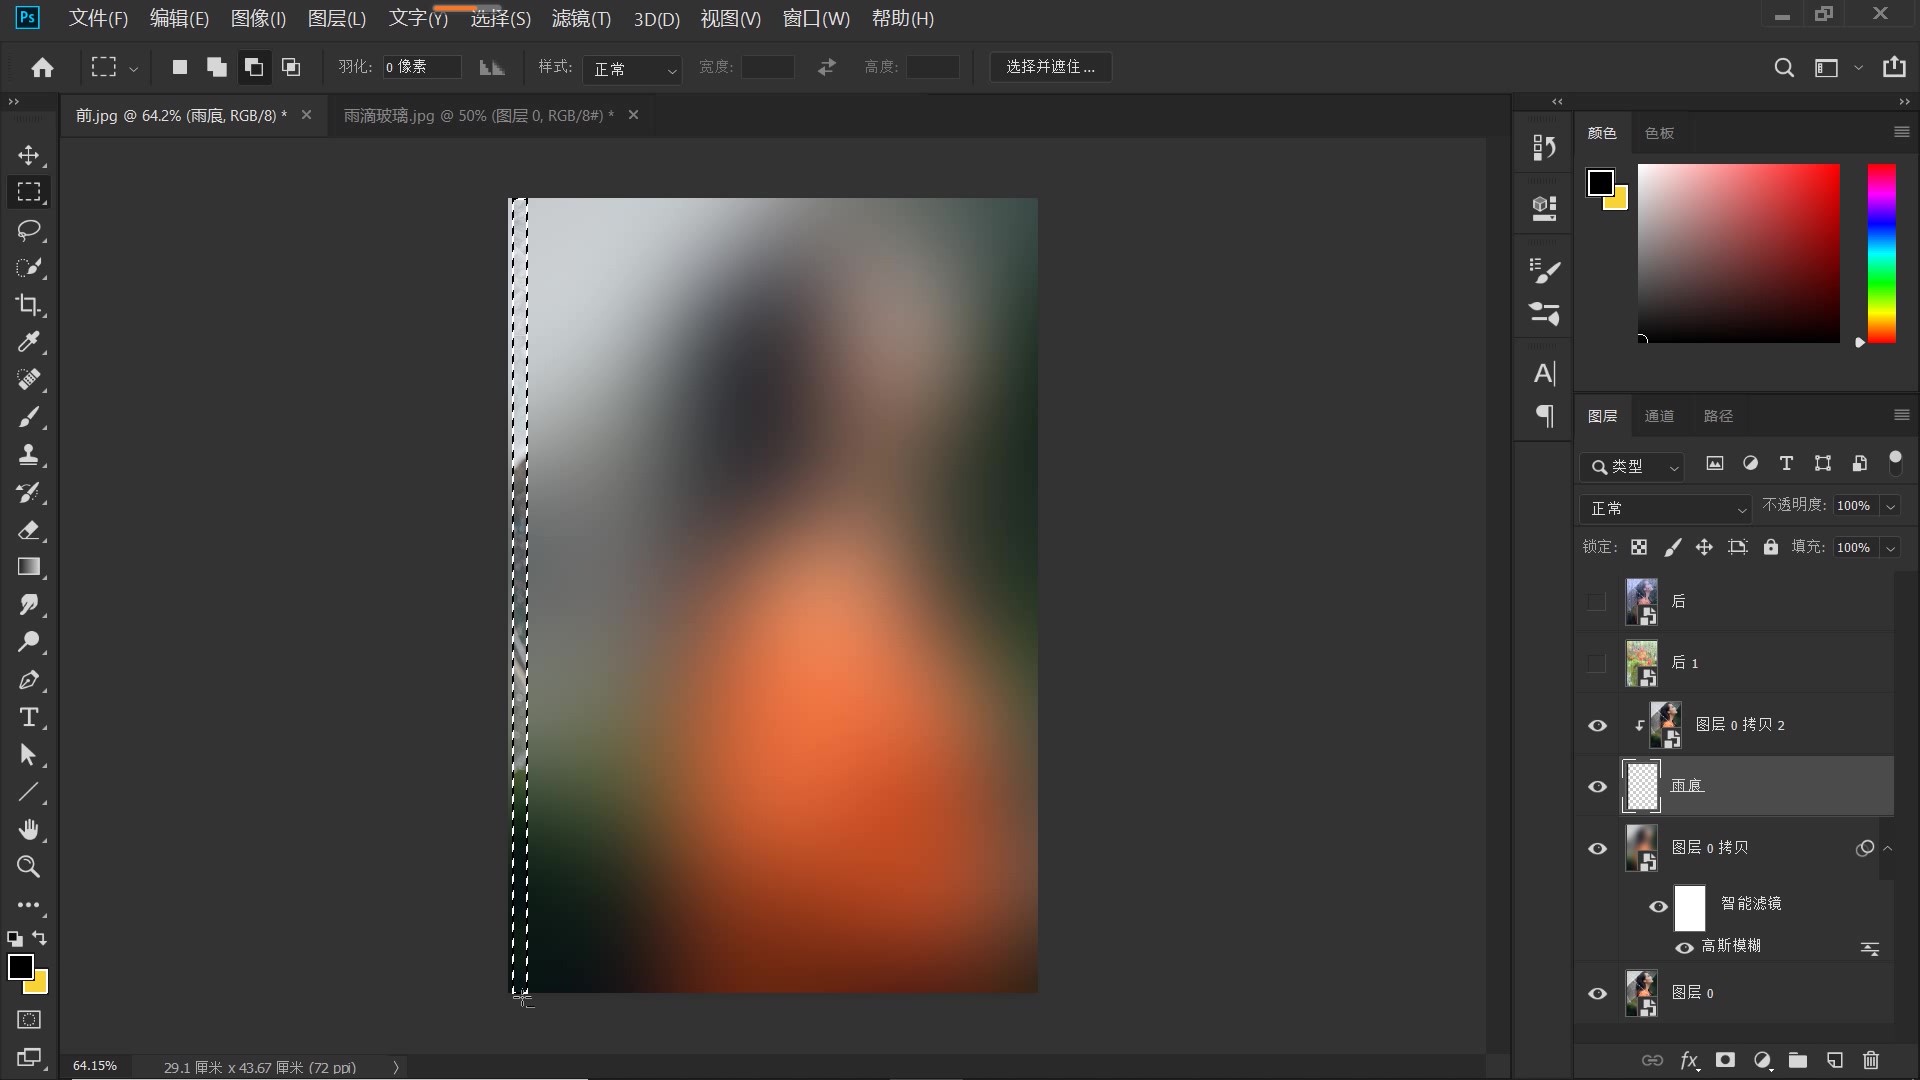Viewport: 1920px width, 1080px height.
Task: Open the 不透明度 opacity dropdown arrow
Action: [x=1890, y=506]
